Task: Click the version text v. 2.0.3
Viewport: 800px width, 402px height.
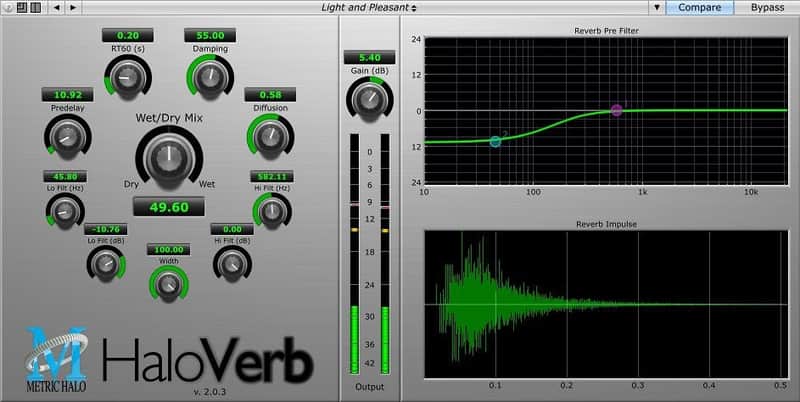Action: tap(210, 392)
